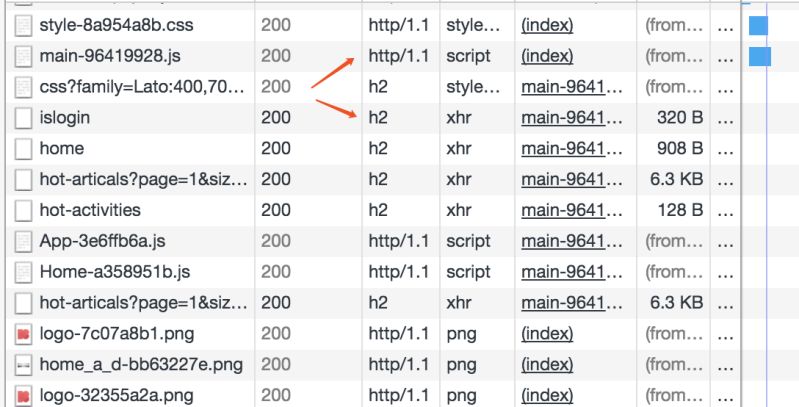Open the (index) initiator link for style-8a954a8b.css

coord(547,25)
